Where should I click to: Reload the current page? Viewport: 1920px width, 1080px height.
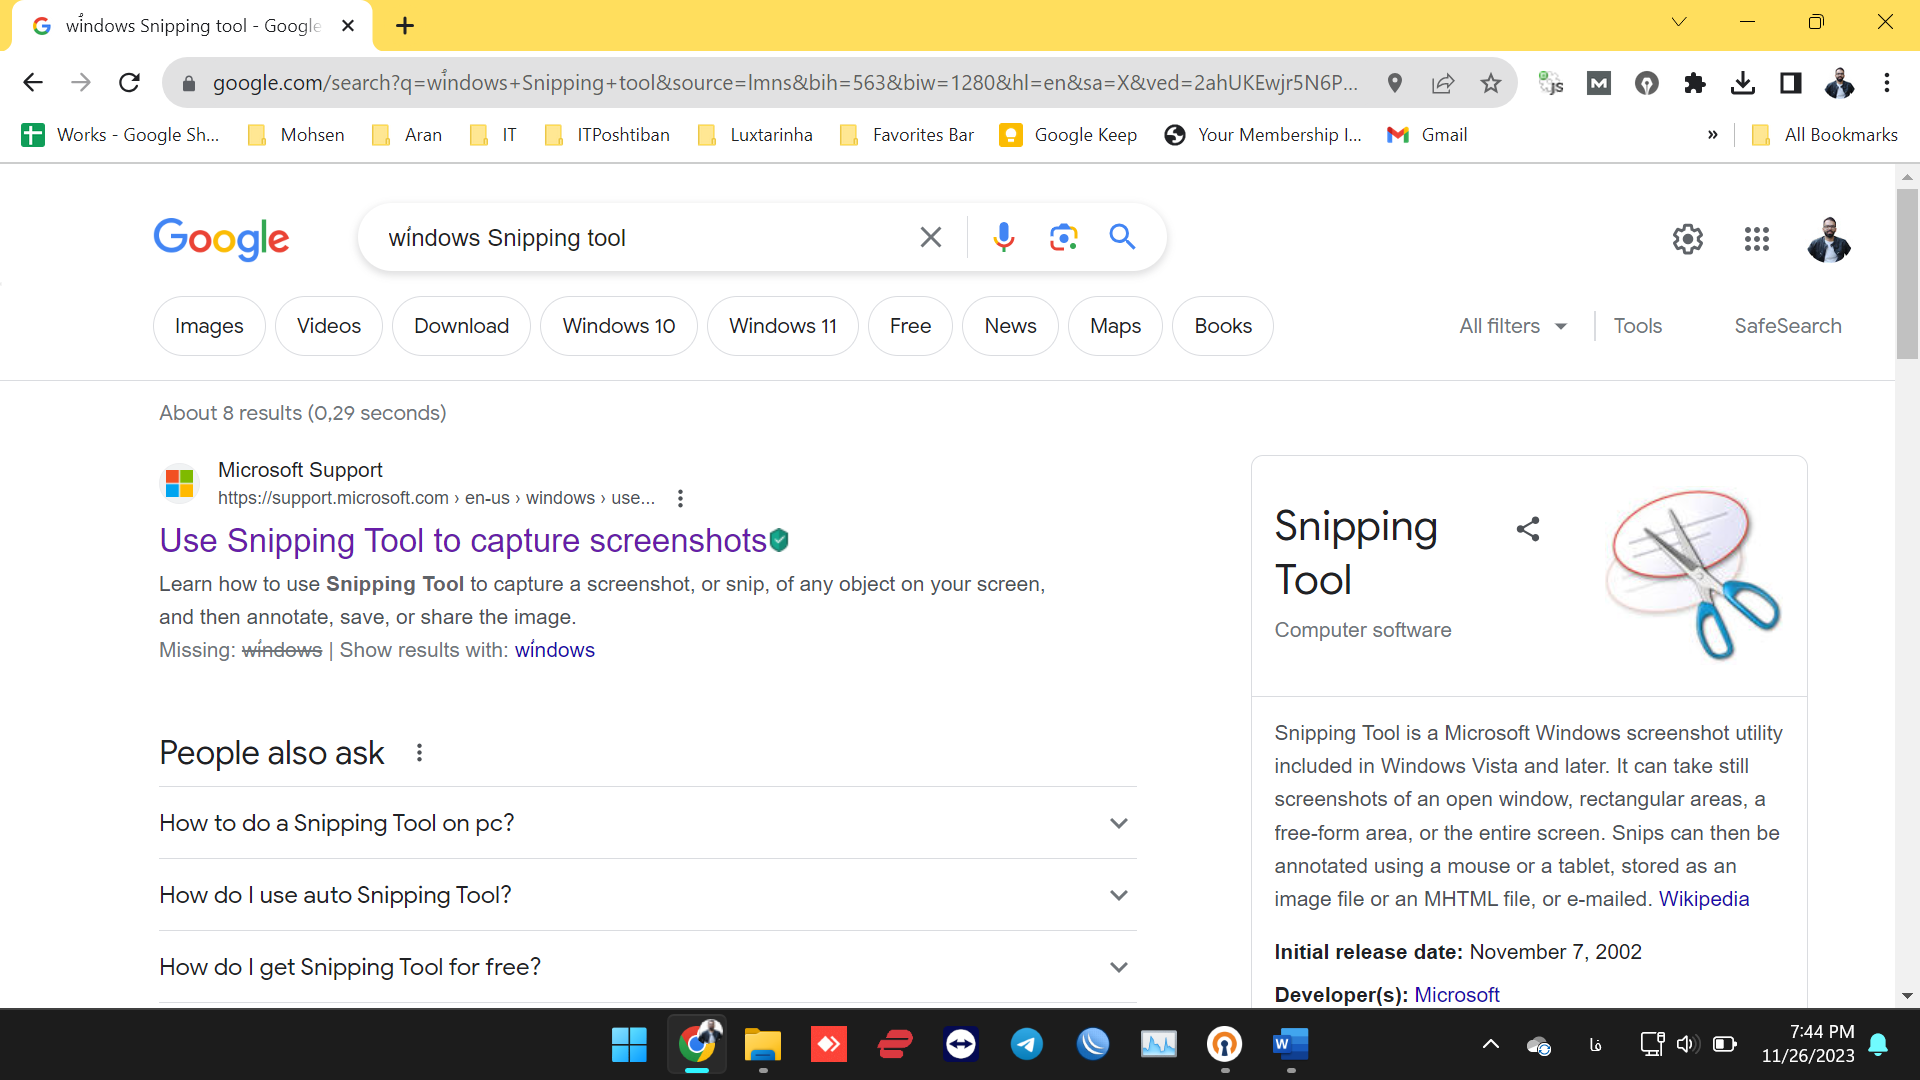pos(129,83)
